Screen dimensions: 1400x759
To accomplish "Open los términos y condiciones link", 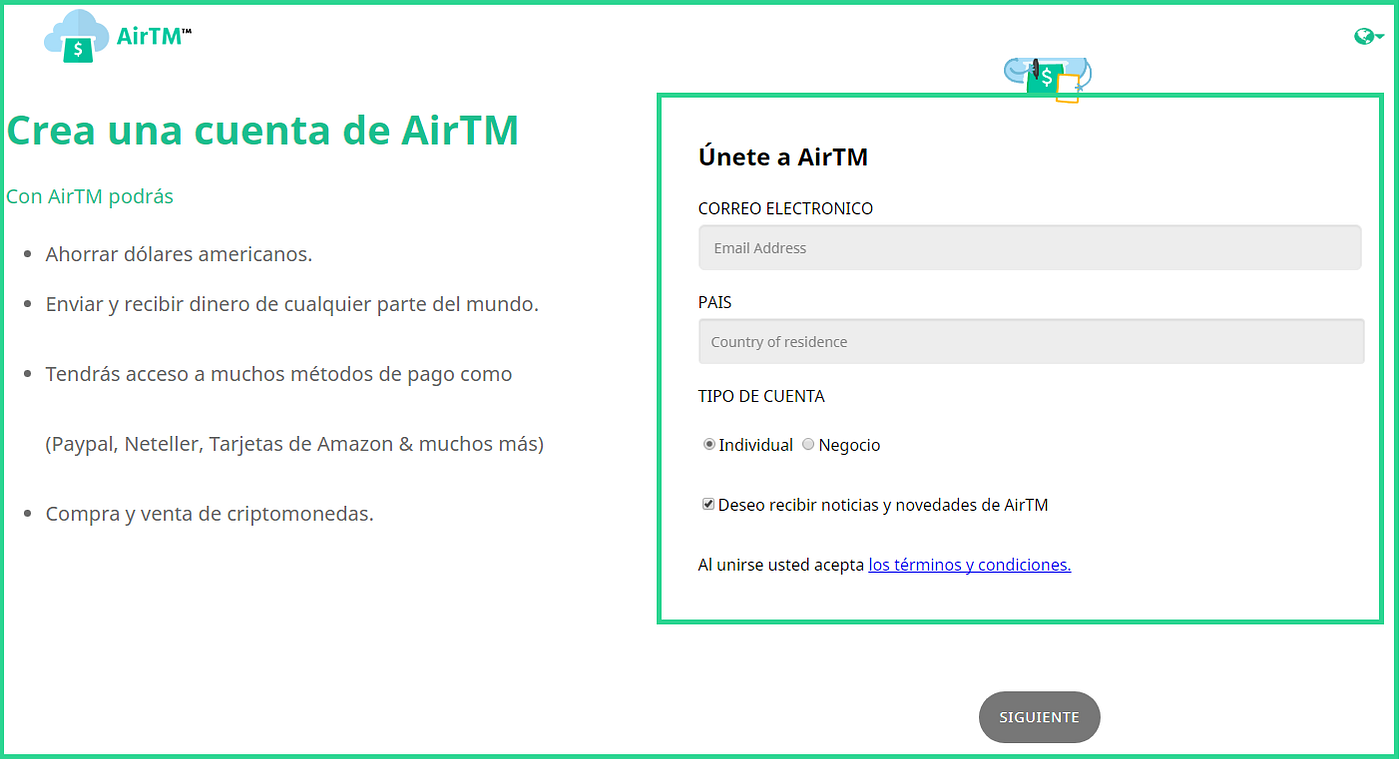I will [970, 565].
